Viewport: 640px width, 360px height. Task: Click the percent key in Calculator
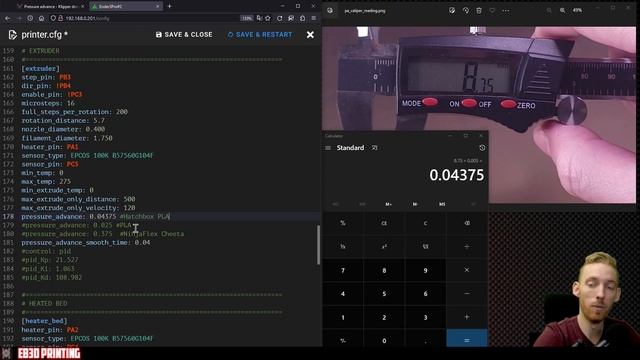click(x=343, y=223)
